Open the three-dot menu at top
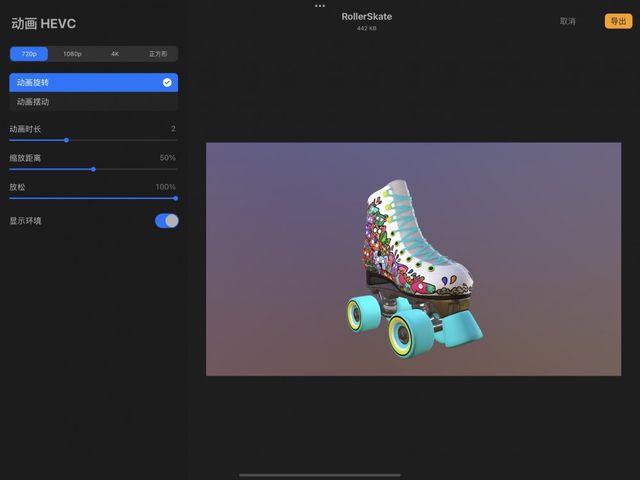The width and height of the screenshot is (640, 480). pos(320,6)
